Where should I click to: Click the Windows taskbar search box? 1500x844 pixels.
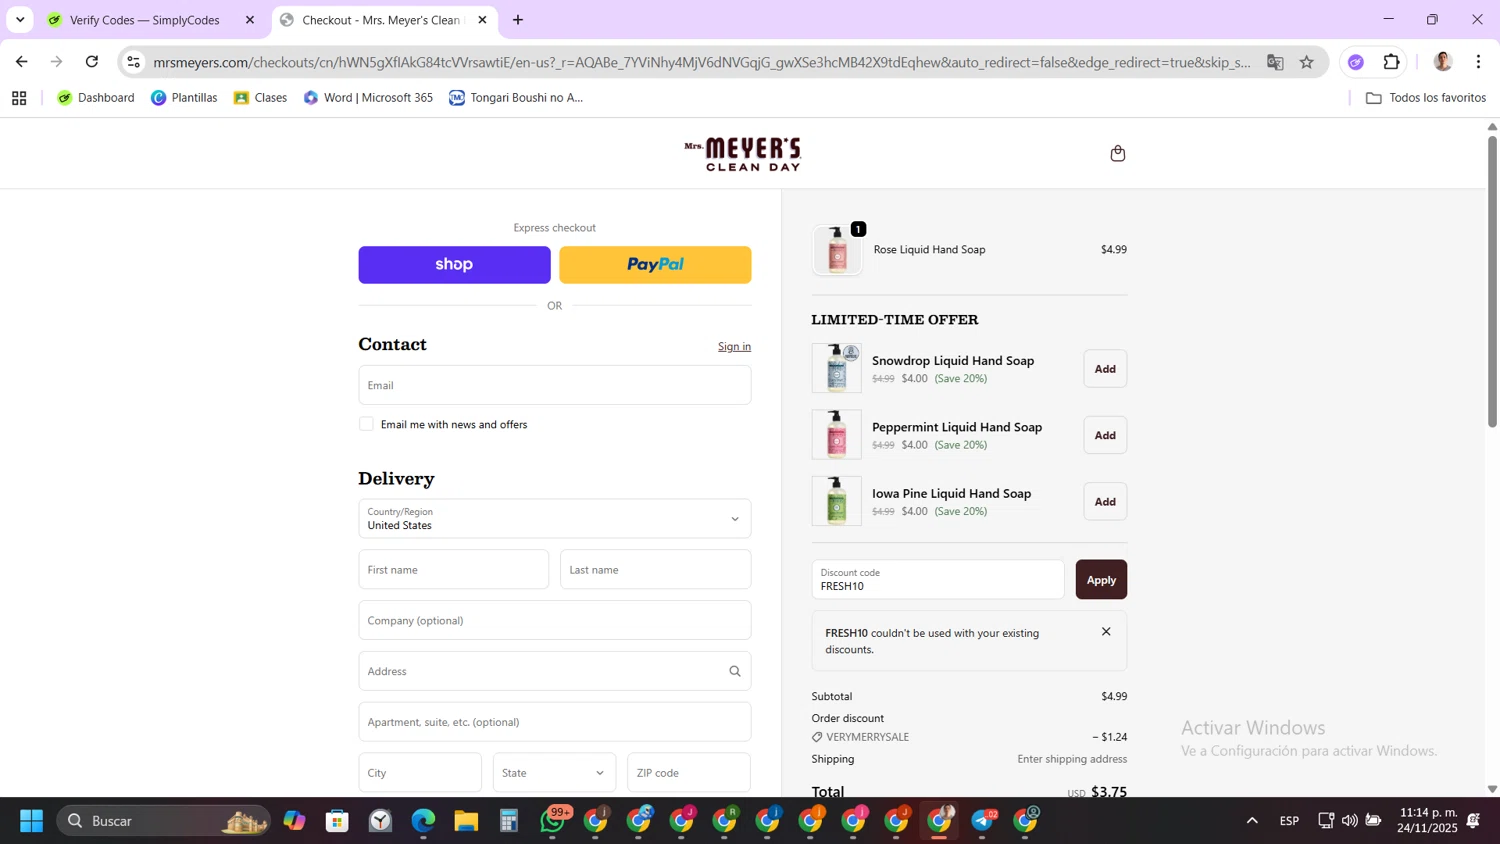(x=164, y=821)
